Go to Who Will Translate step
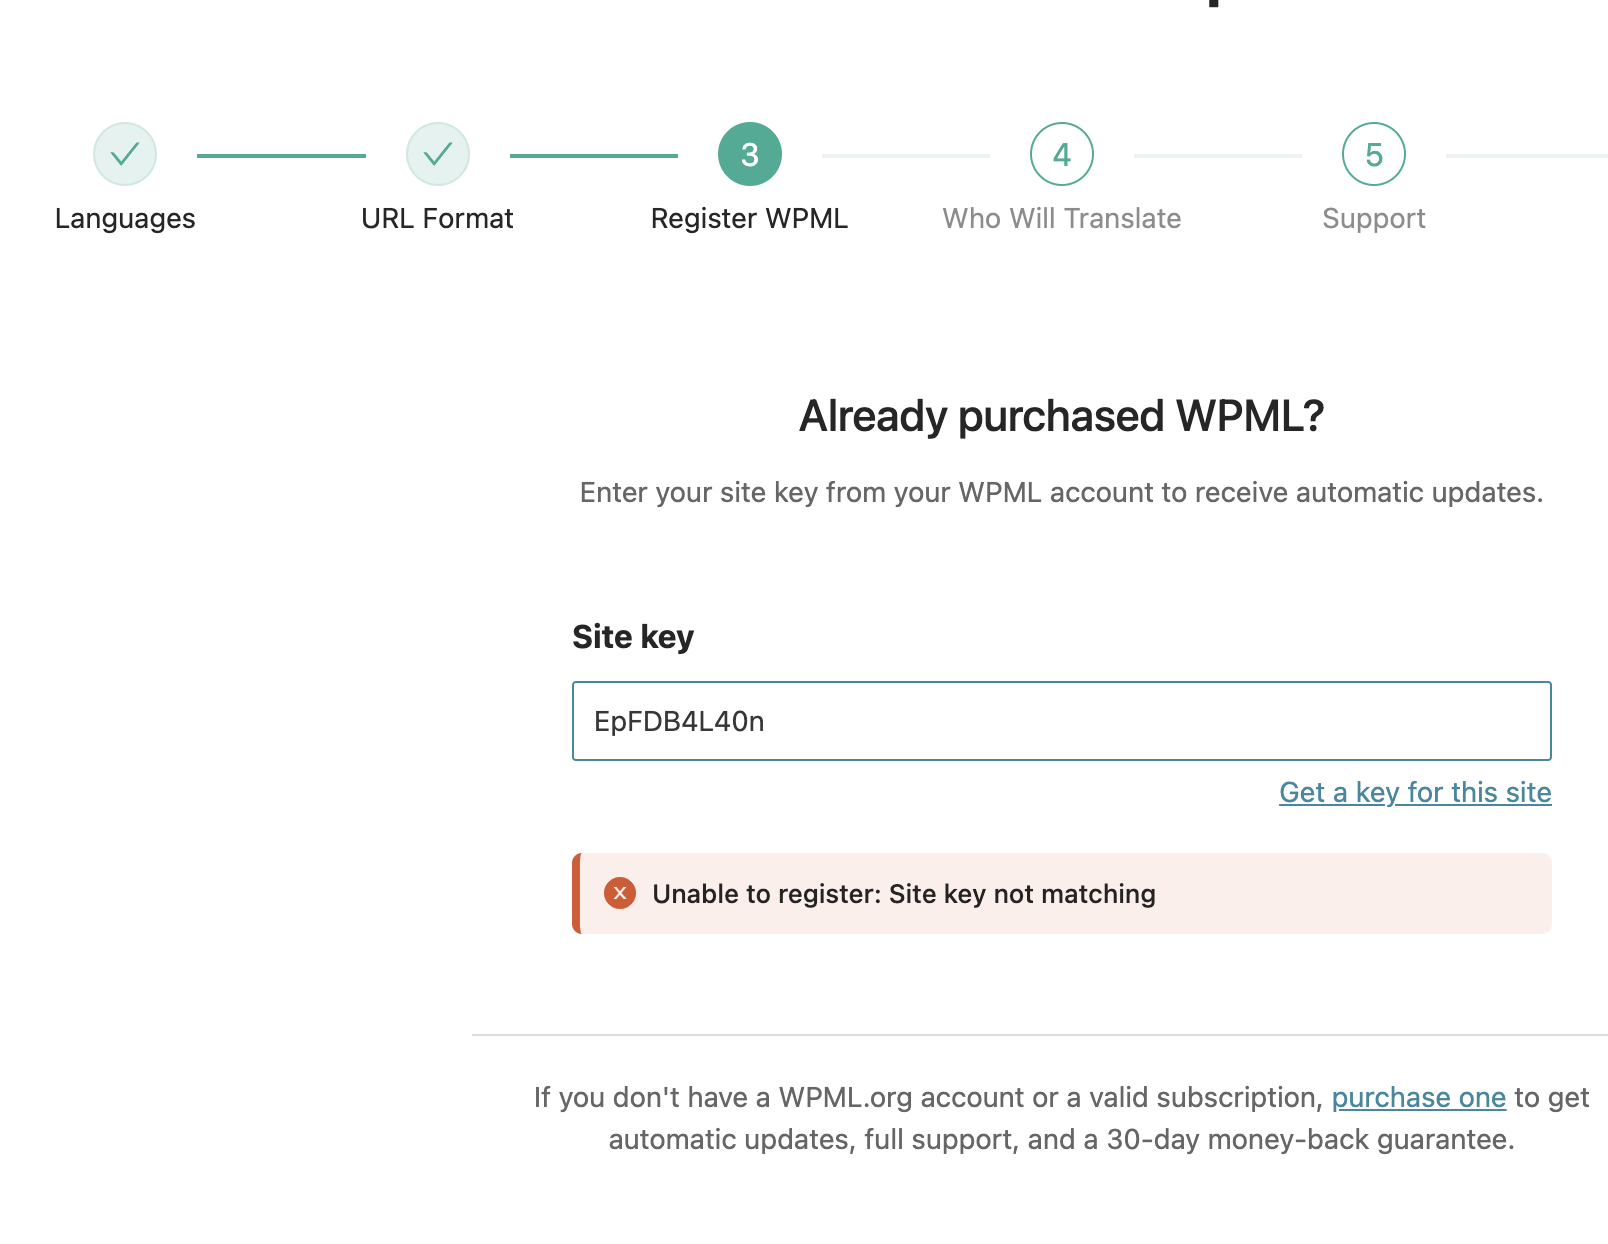The image size is (1608, 1244). pyautogui.click(x=1061, y=218)
